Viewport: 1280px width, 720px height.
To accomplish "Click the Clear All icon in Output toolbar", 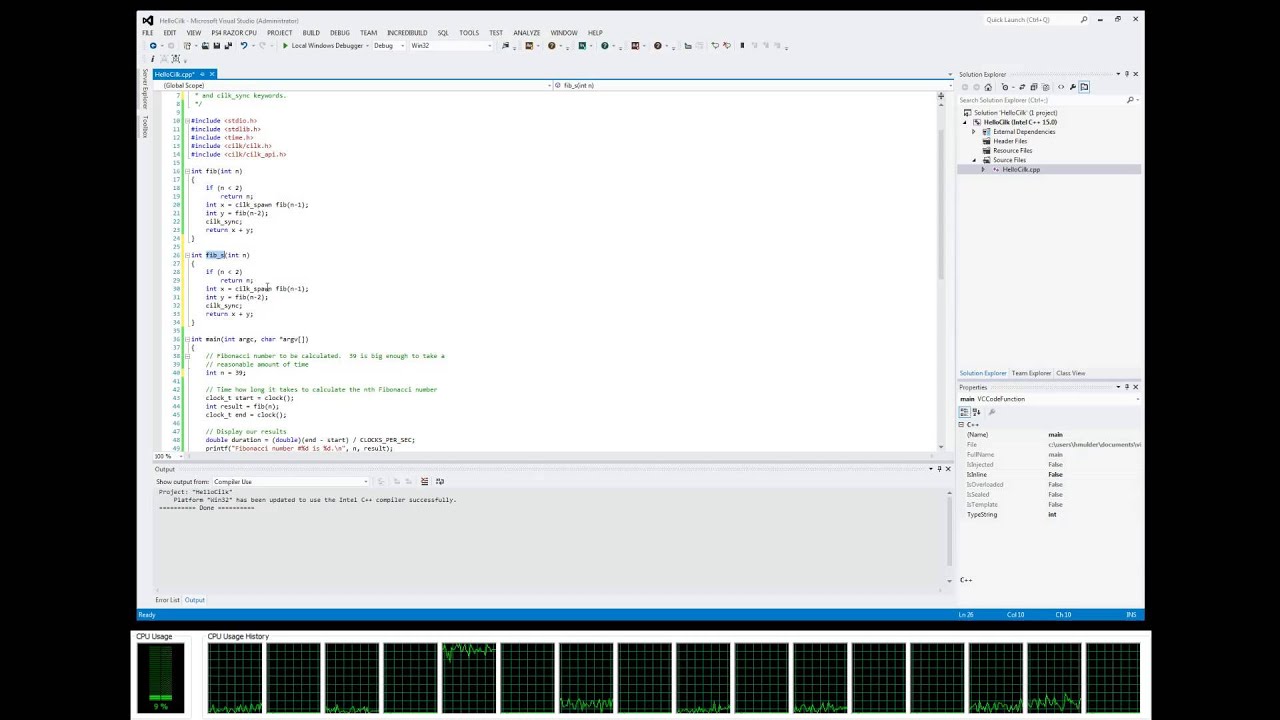I will click(x=425, y=482).
